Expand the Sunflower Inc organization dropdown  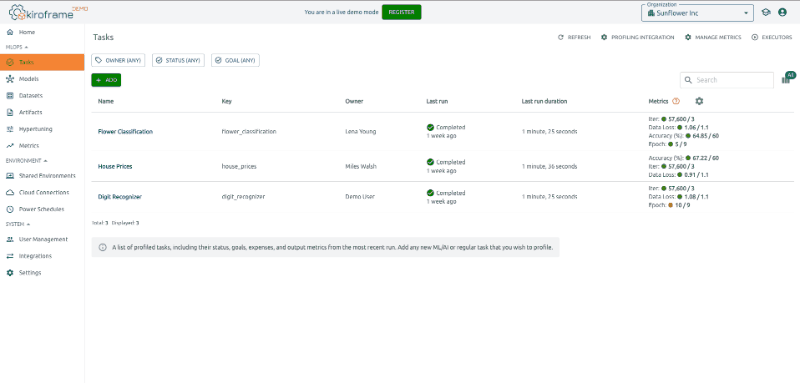point(697,13)
